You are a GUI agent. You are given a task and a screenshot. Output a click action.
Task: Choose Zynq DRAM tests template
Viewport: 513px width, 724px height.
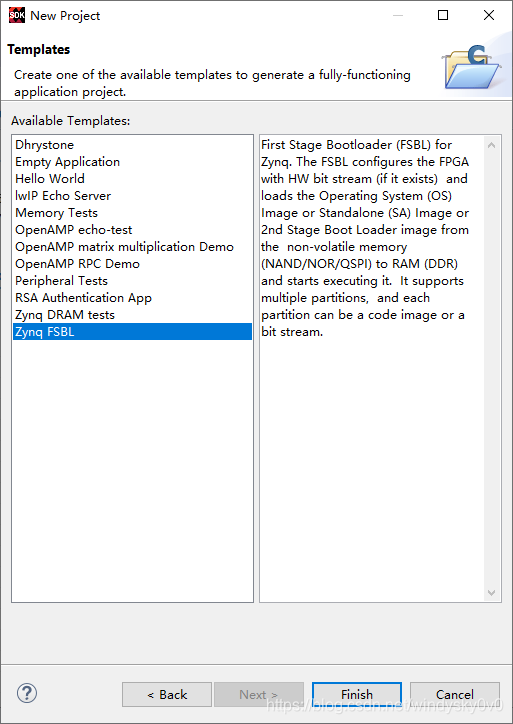[133, 315]
